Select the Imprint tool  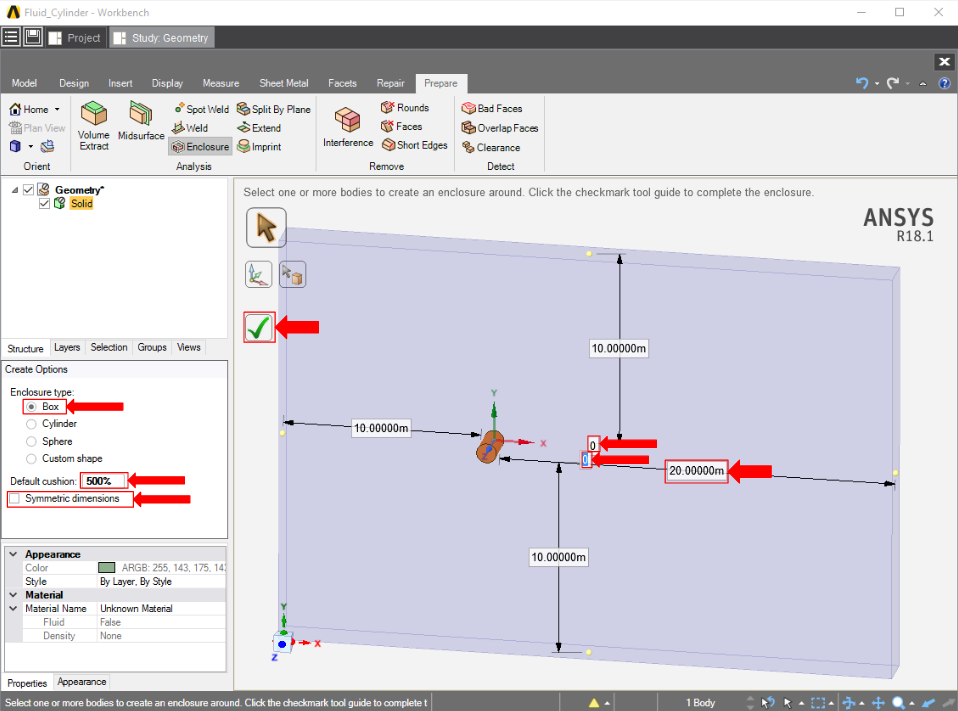(x=259, y=147)
